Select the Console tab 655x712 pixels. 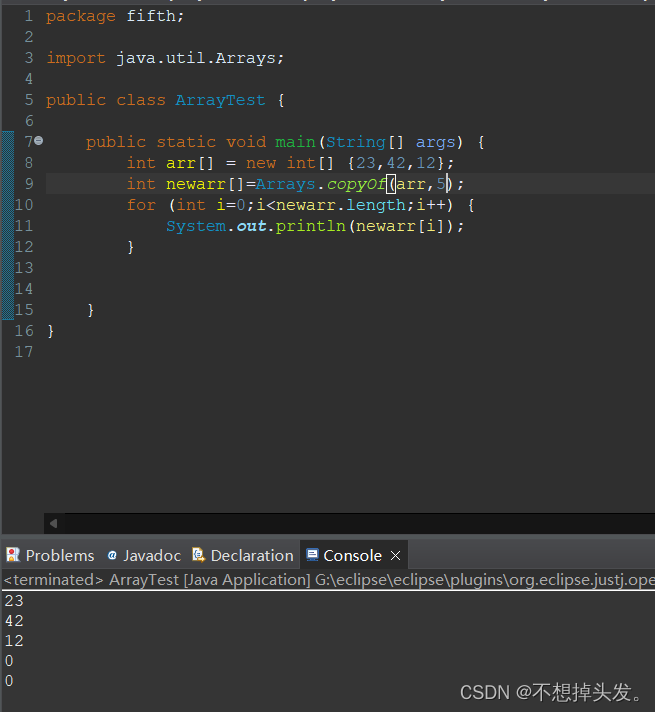[x=352, y=555]
